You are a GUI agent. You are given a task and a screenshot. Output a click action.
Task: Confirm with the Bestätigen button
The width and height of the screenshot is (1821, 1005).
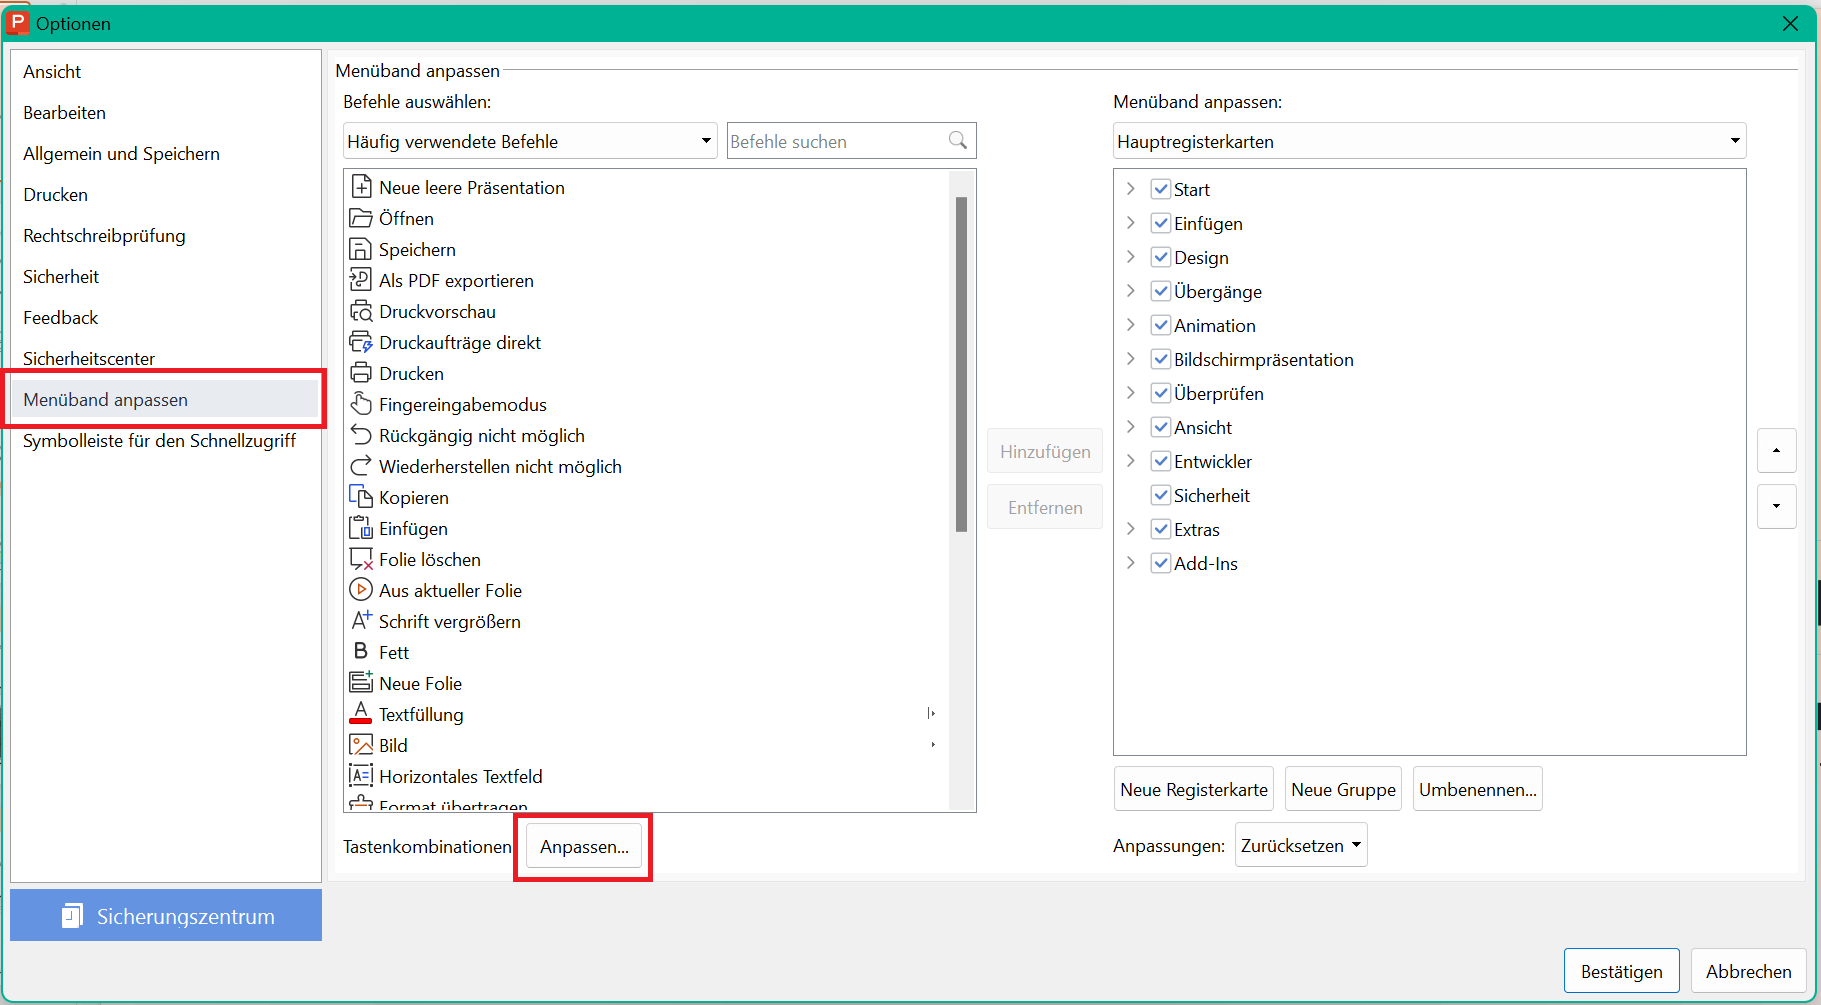click(1622, 971)
